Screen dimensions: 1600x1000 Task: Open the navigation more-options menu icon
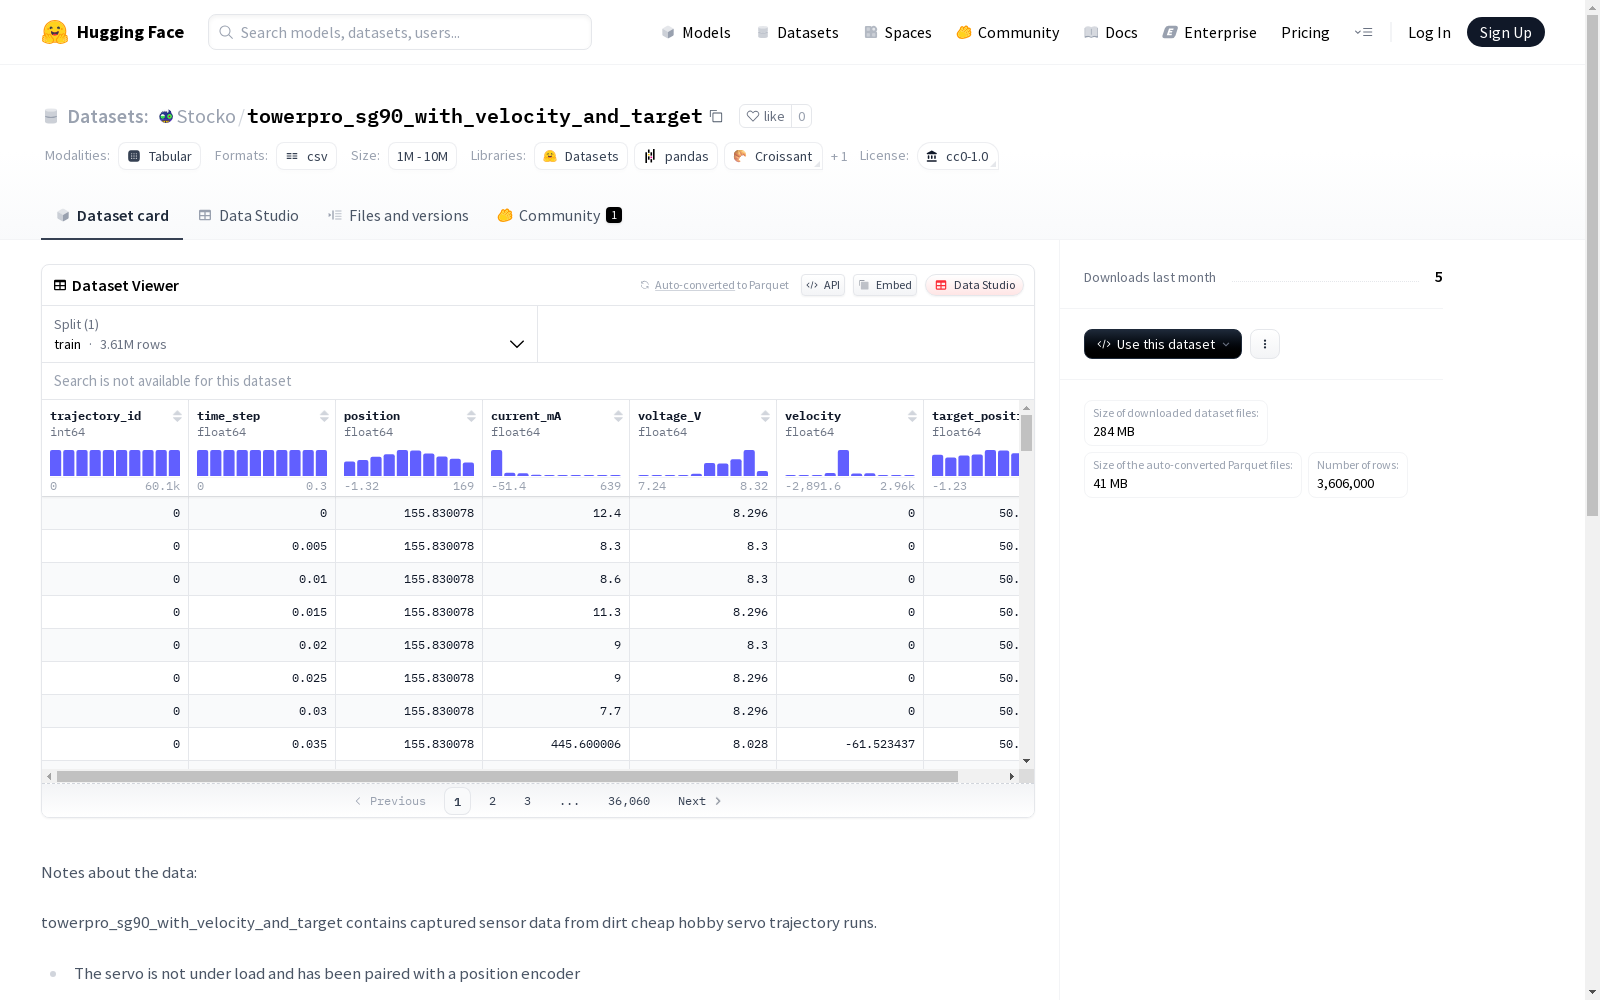click(1363, 32)
